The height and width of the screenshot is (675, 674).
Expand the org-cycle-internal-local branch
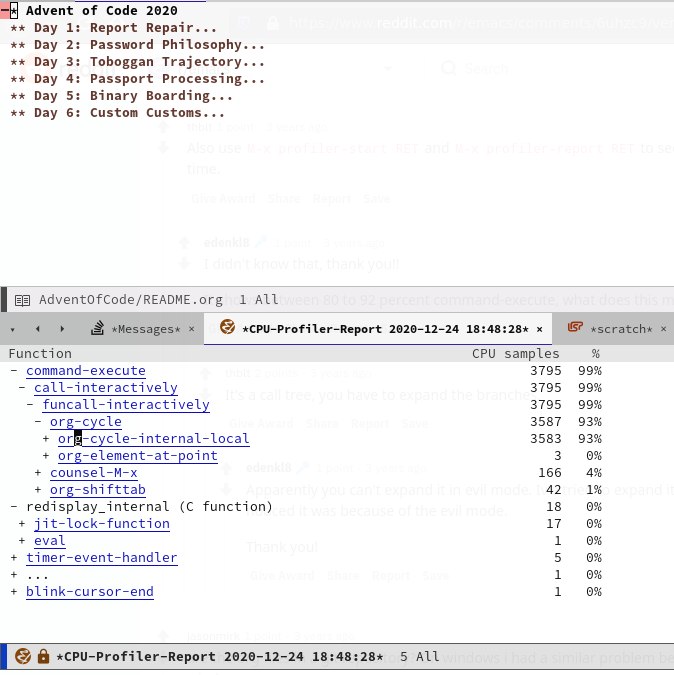(x=46, y=439)
